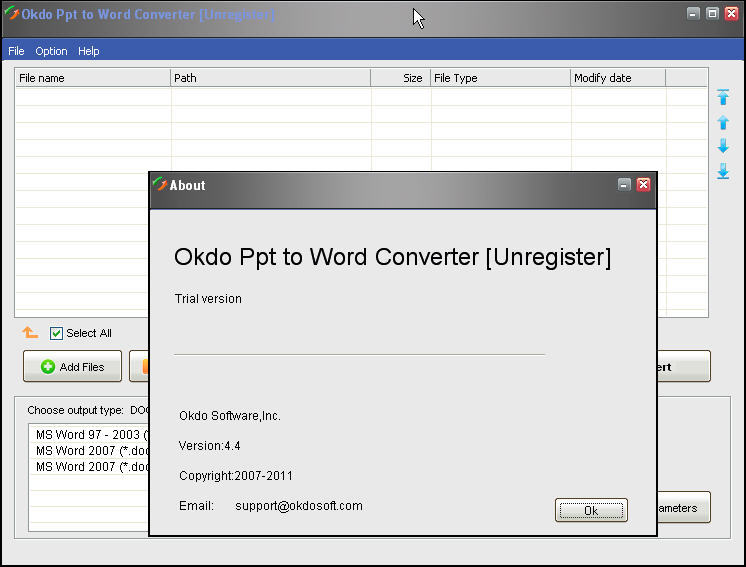Image resolution: width=746 pixels, height=567 pixels.
Task: Sort list by File Type column
Action: click(x=501, y=78)
